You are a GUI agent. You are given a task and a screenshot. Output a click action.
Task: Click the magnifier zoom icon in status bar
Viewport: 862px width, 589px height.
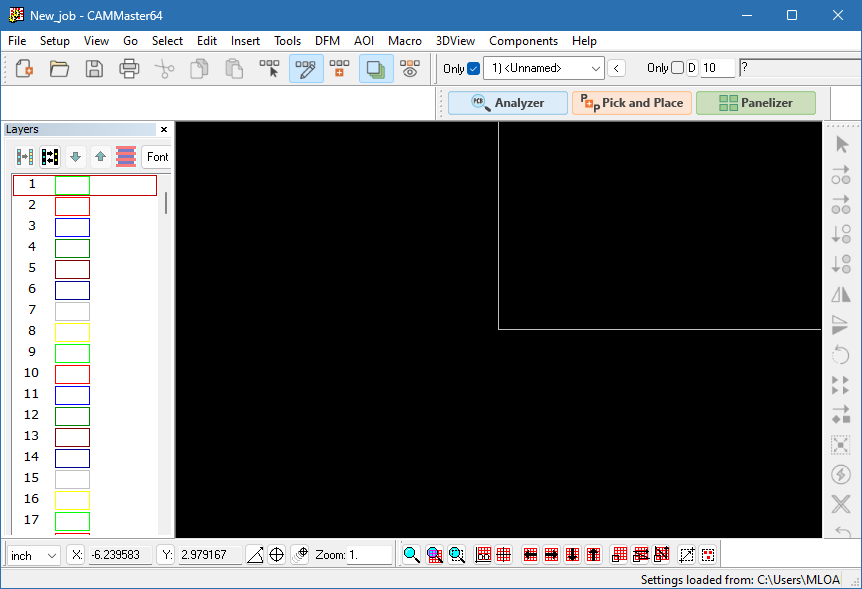(x=411, y=555)
